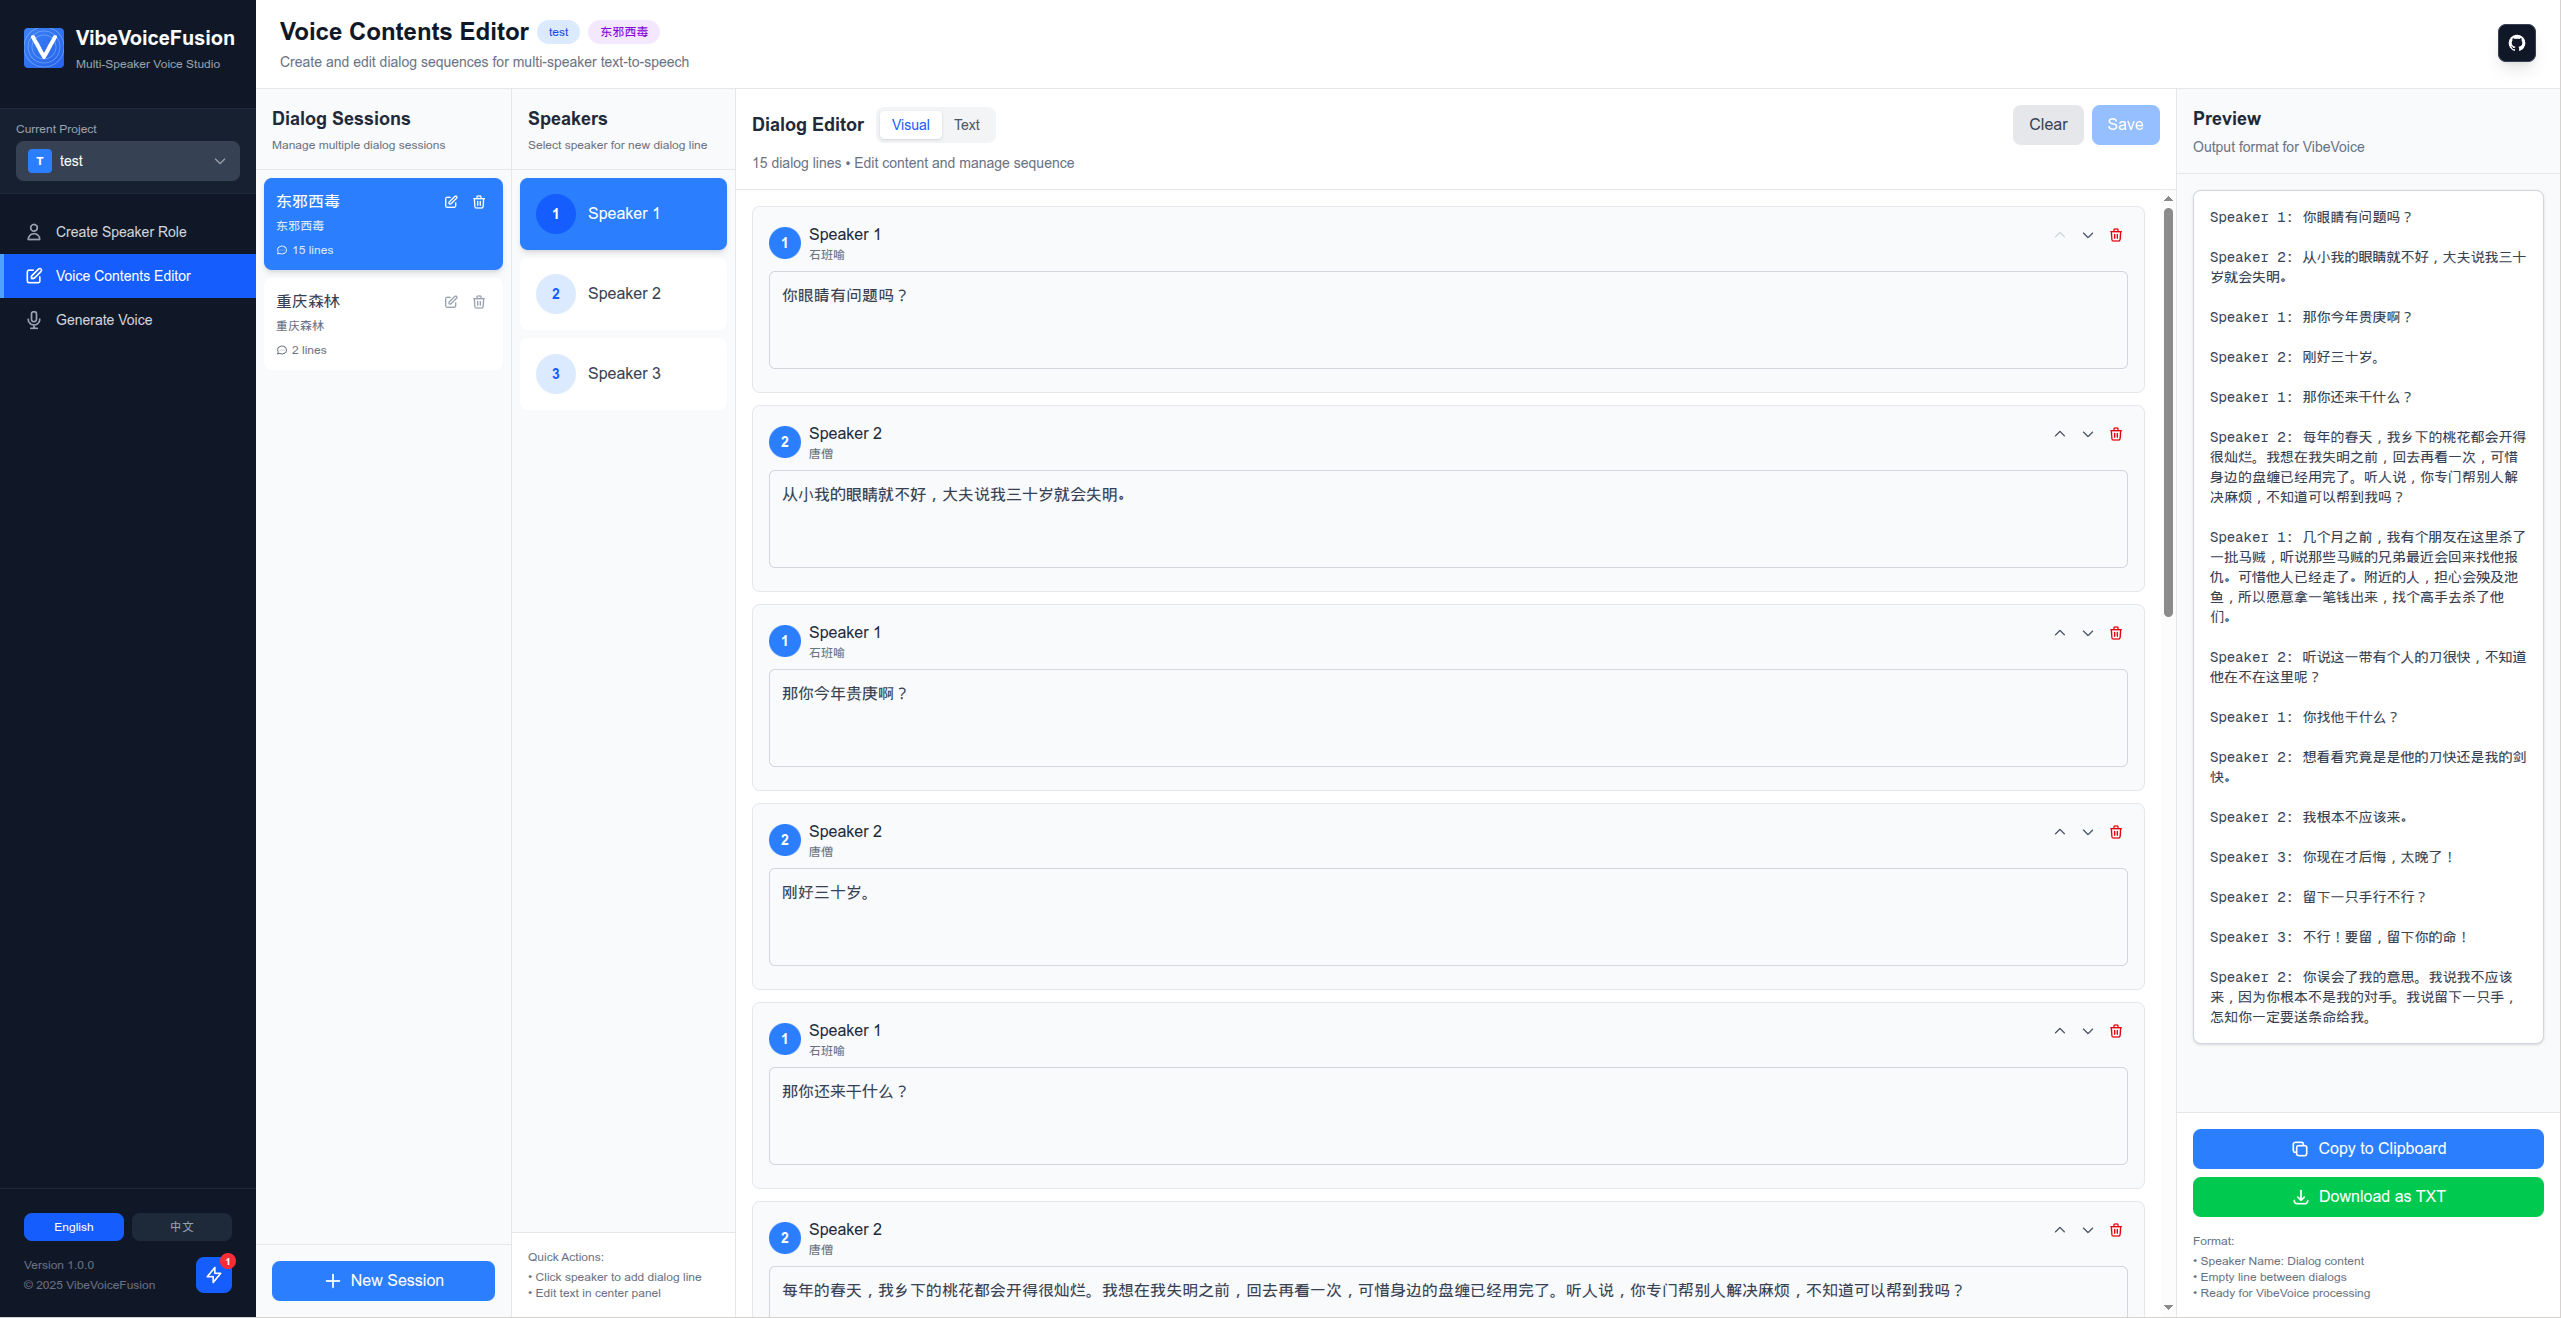Delete the line 每年的春天

point(2116,1230)
